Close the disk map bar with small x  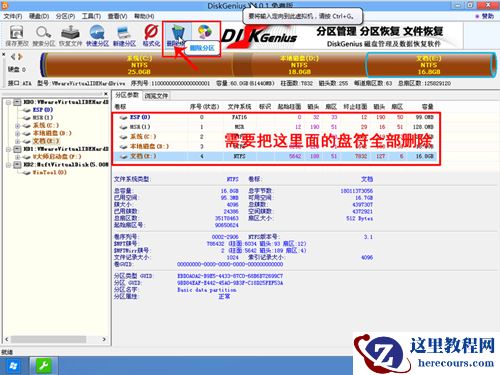4,54
